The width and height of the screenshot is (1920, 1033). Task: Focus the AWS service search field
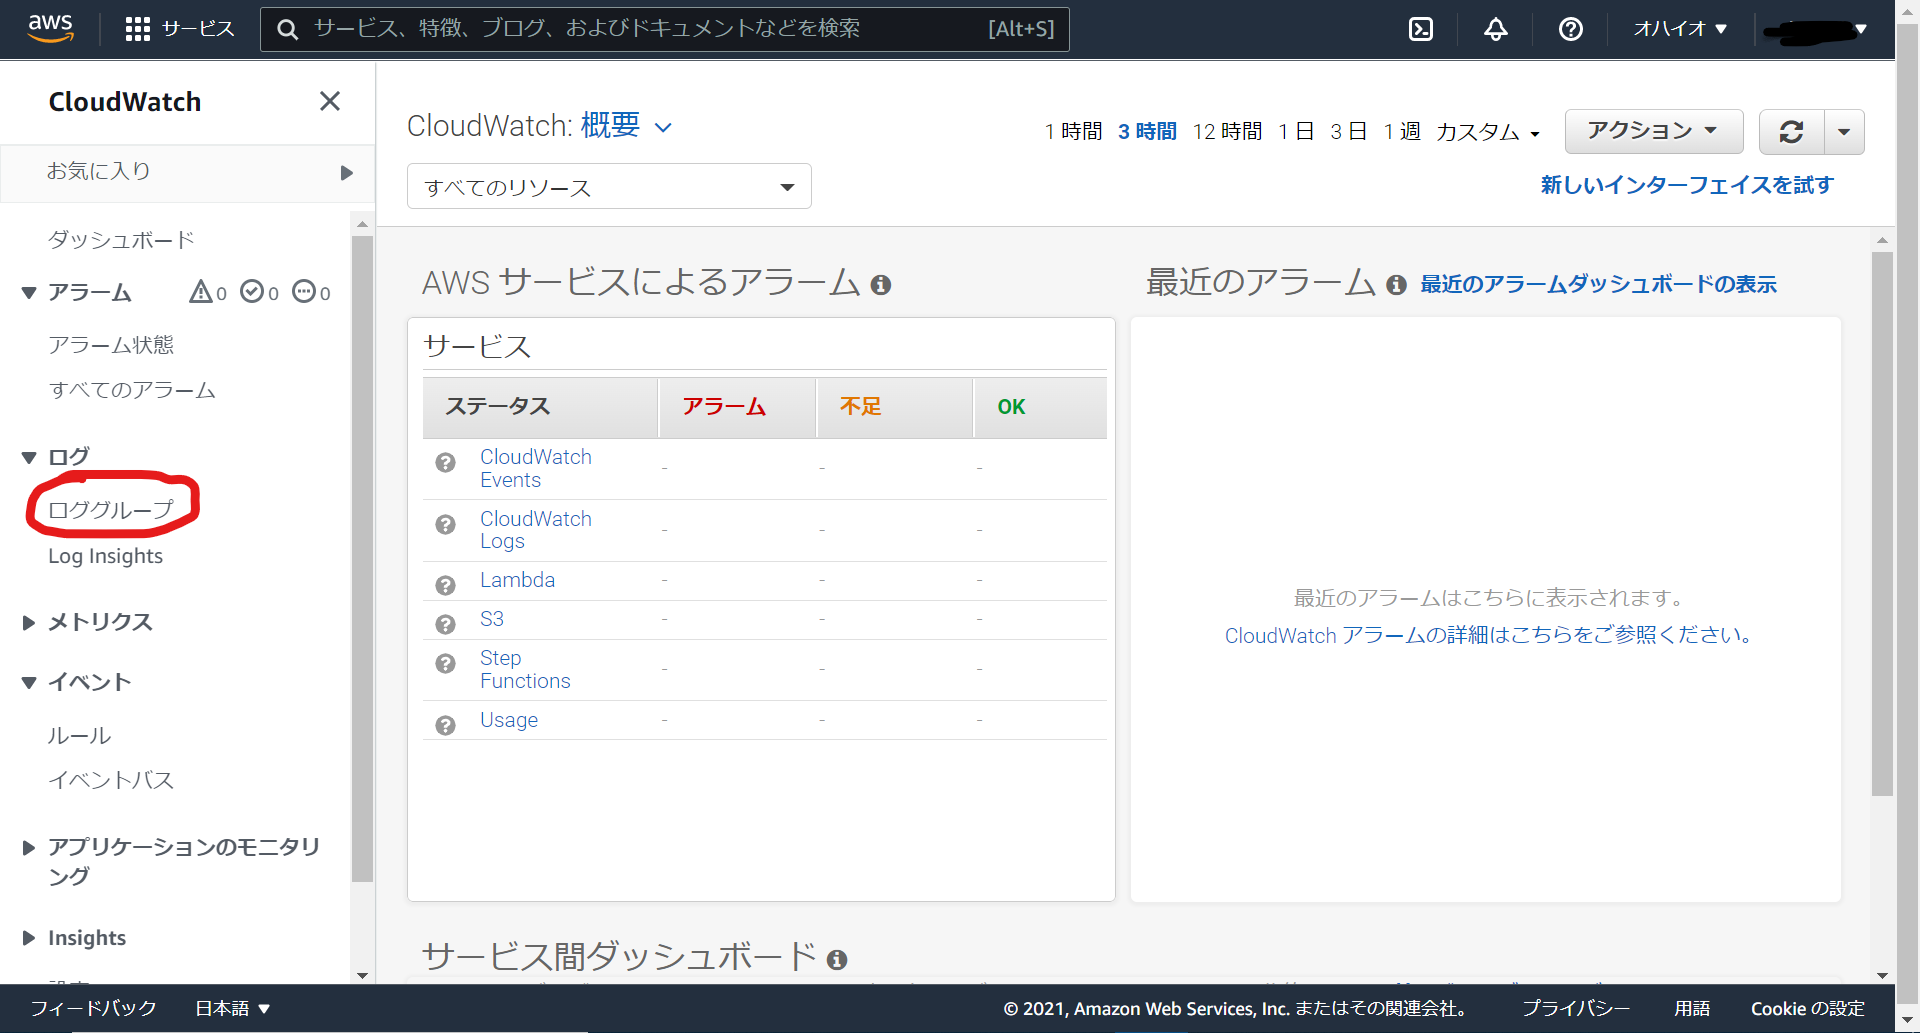point(665,29)
